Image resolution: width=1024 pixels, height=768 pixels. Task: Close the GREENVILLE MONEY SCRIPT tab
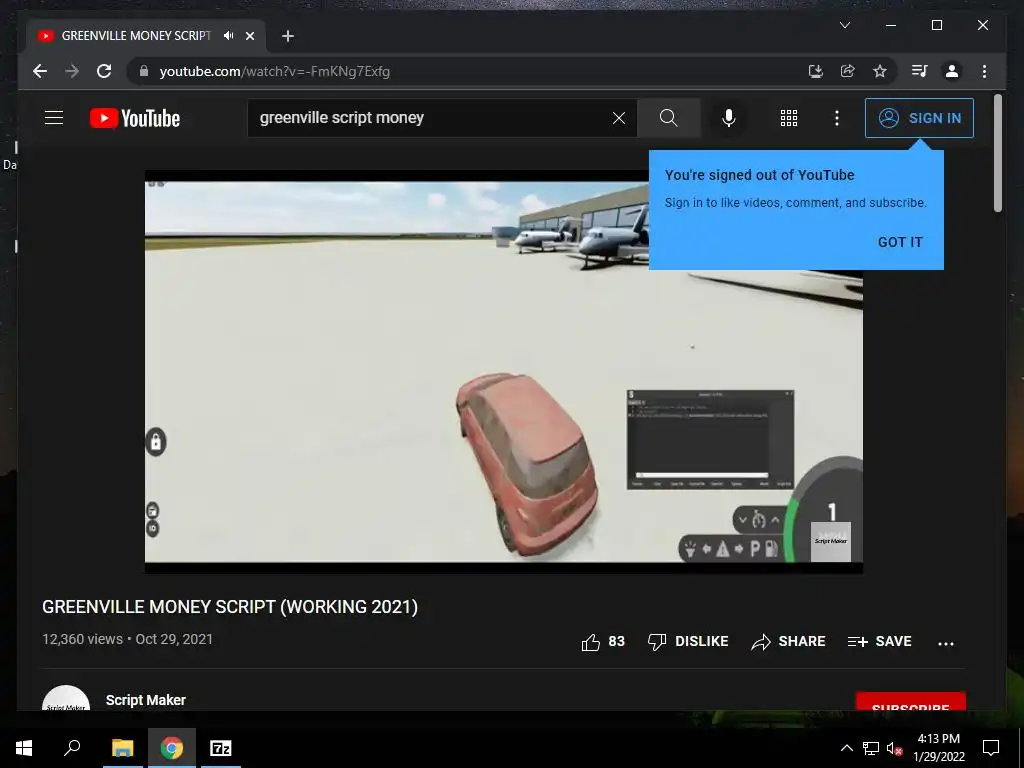point(249,36)
